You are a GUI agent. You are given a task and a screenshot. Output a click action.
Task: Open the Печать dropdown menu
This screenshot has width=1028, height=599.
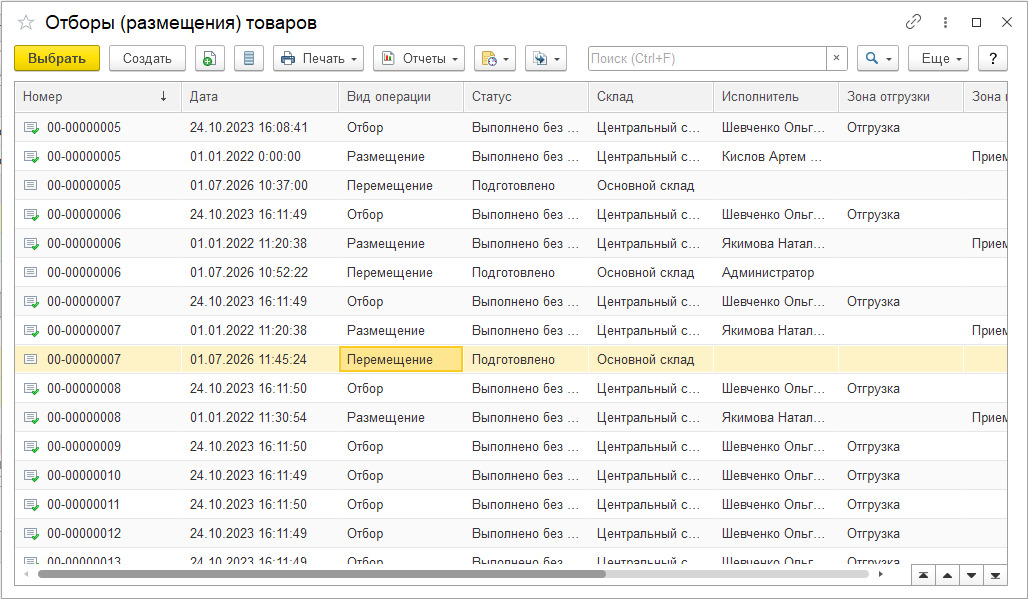319,58
